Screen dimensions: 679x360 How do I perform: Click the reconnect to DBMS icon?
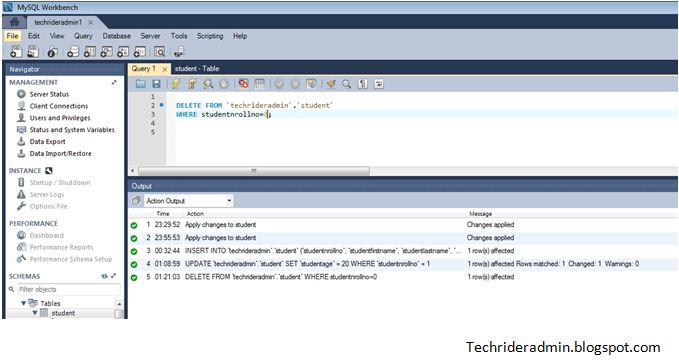(179, 52)
